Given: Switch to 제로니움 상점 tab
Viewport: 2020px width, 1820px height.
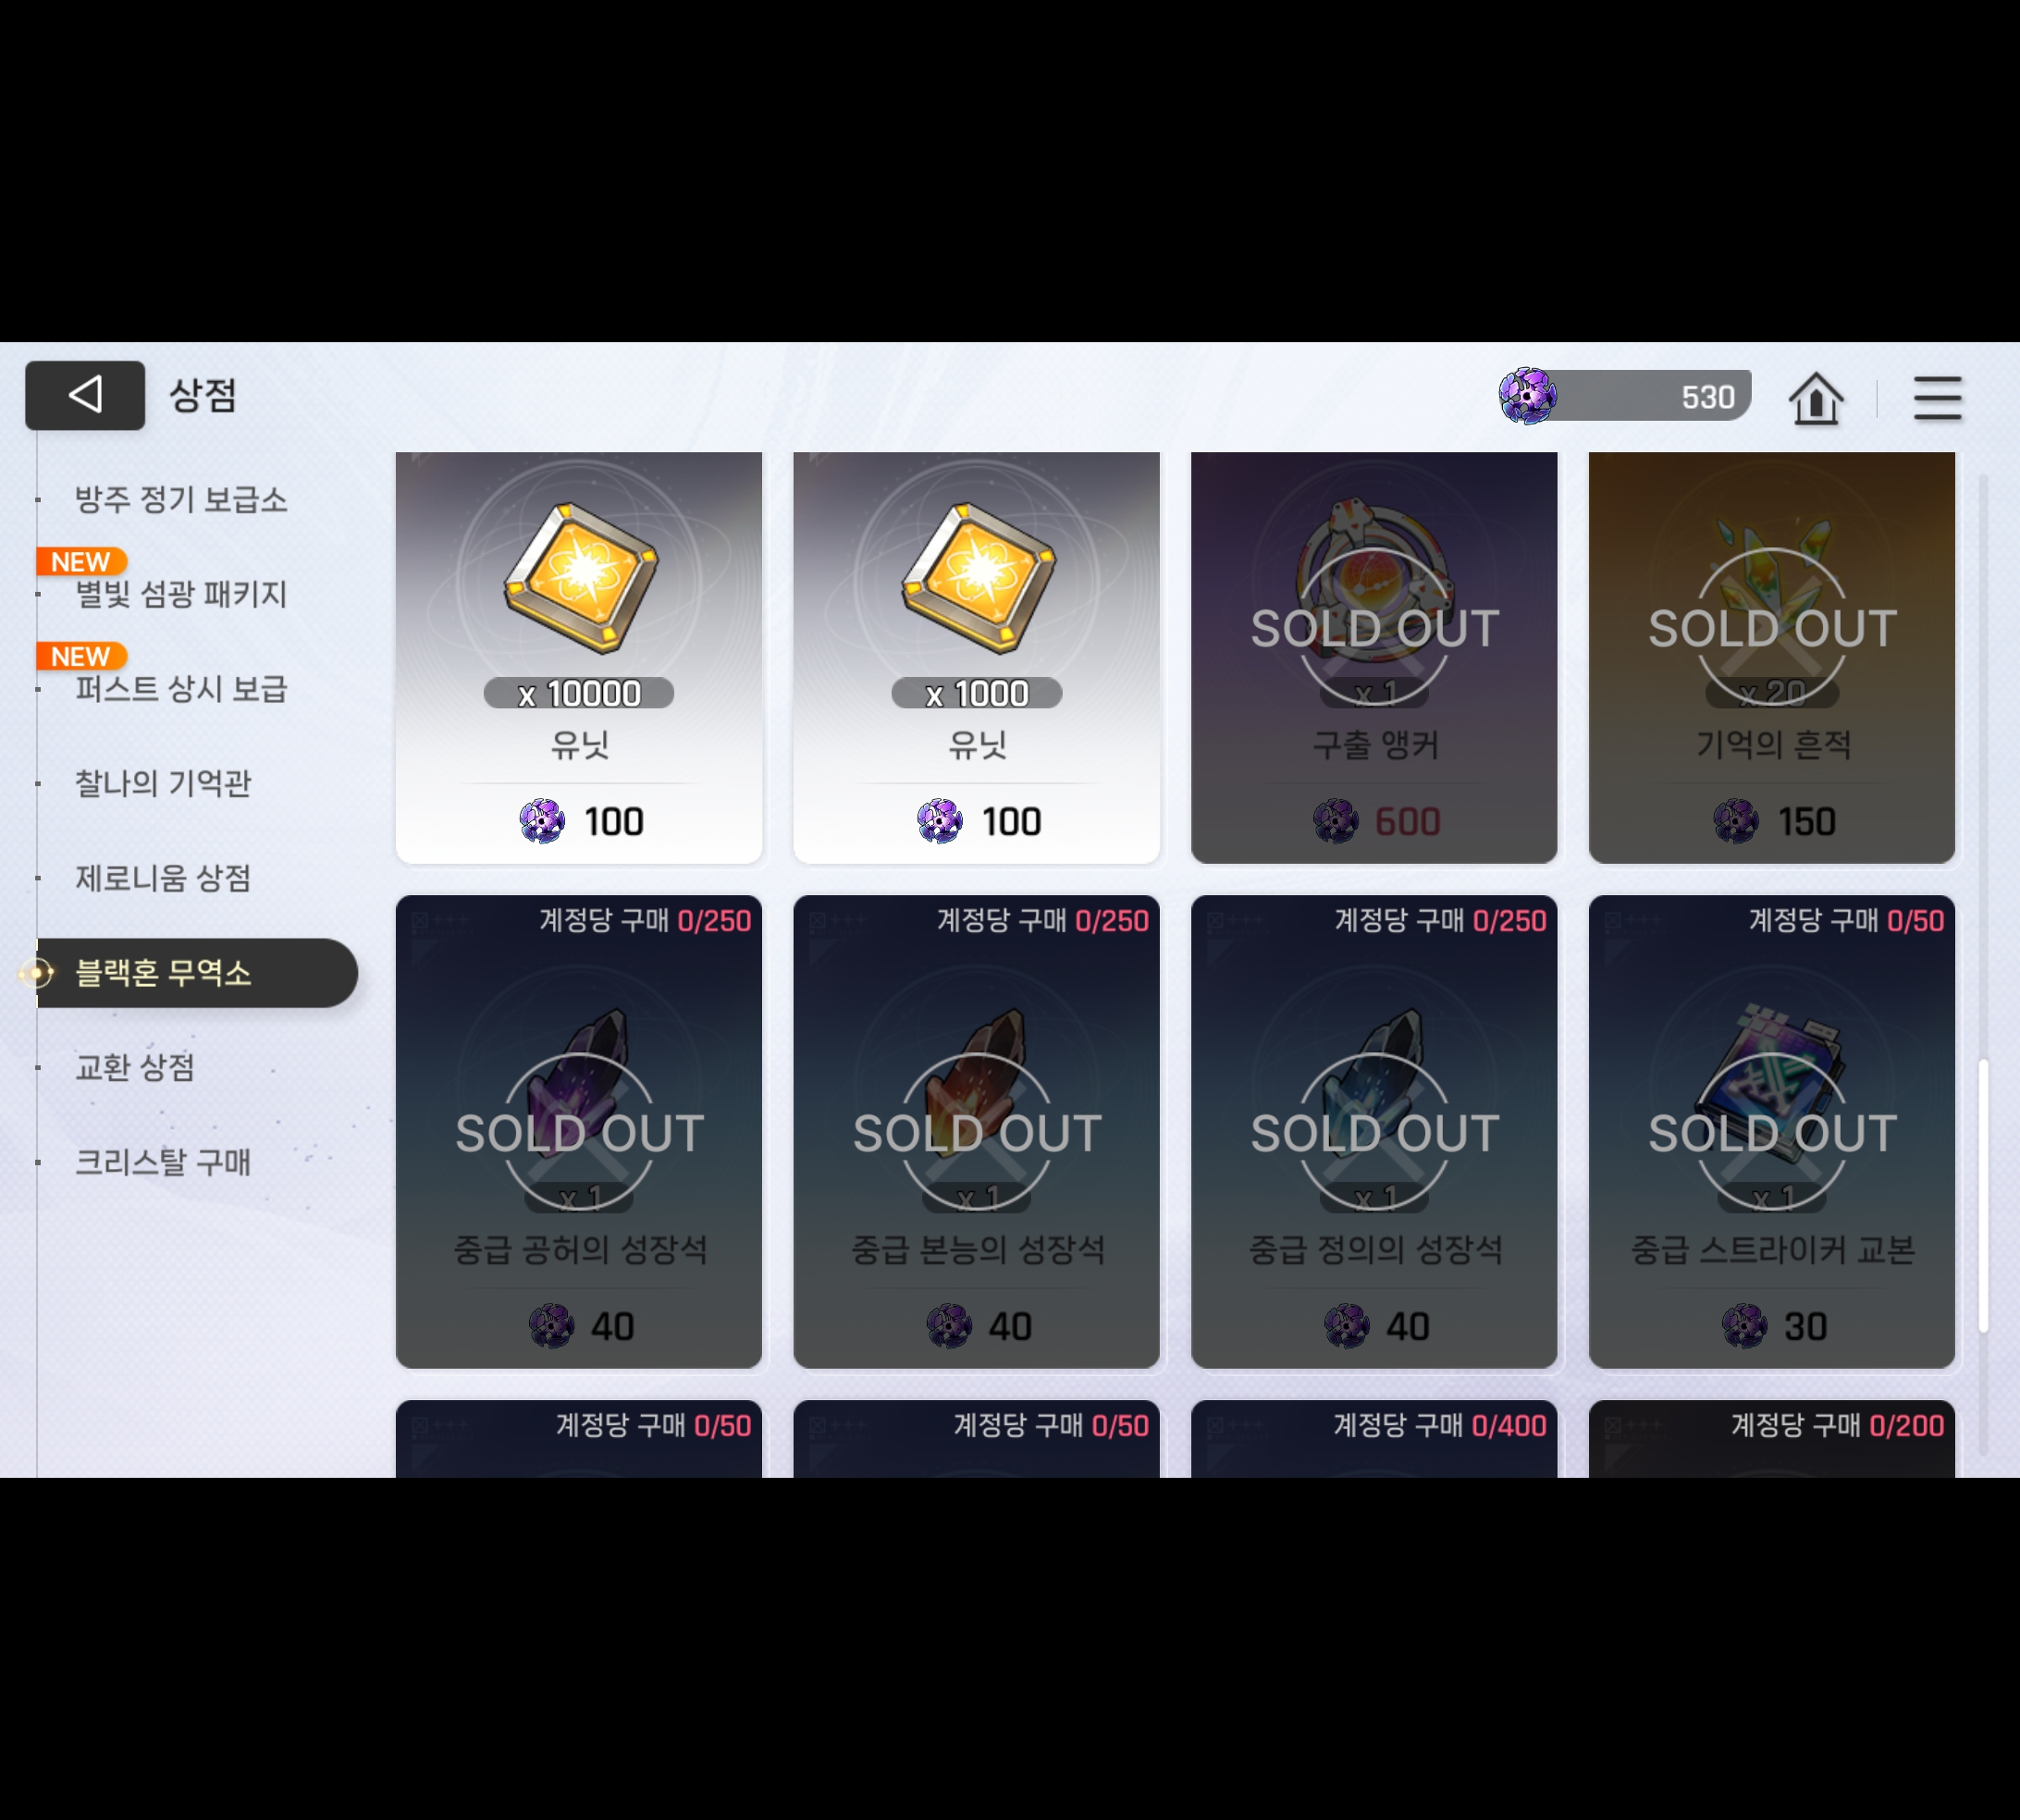Looking at the screenshot, I should 163,878.
